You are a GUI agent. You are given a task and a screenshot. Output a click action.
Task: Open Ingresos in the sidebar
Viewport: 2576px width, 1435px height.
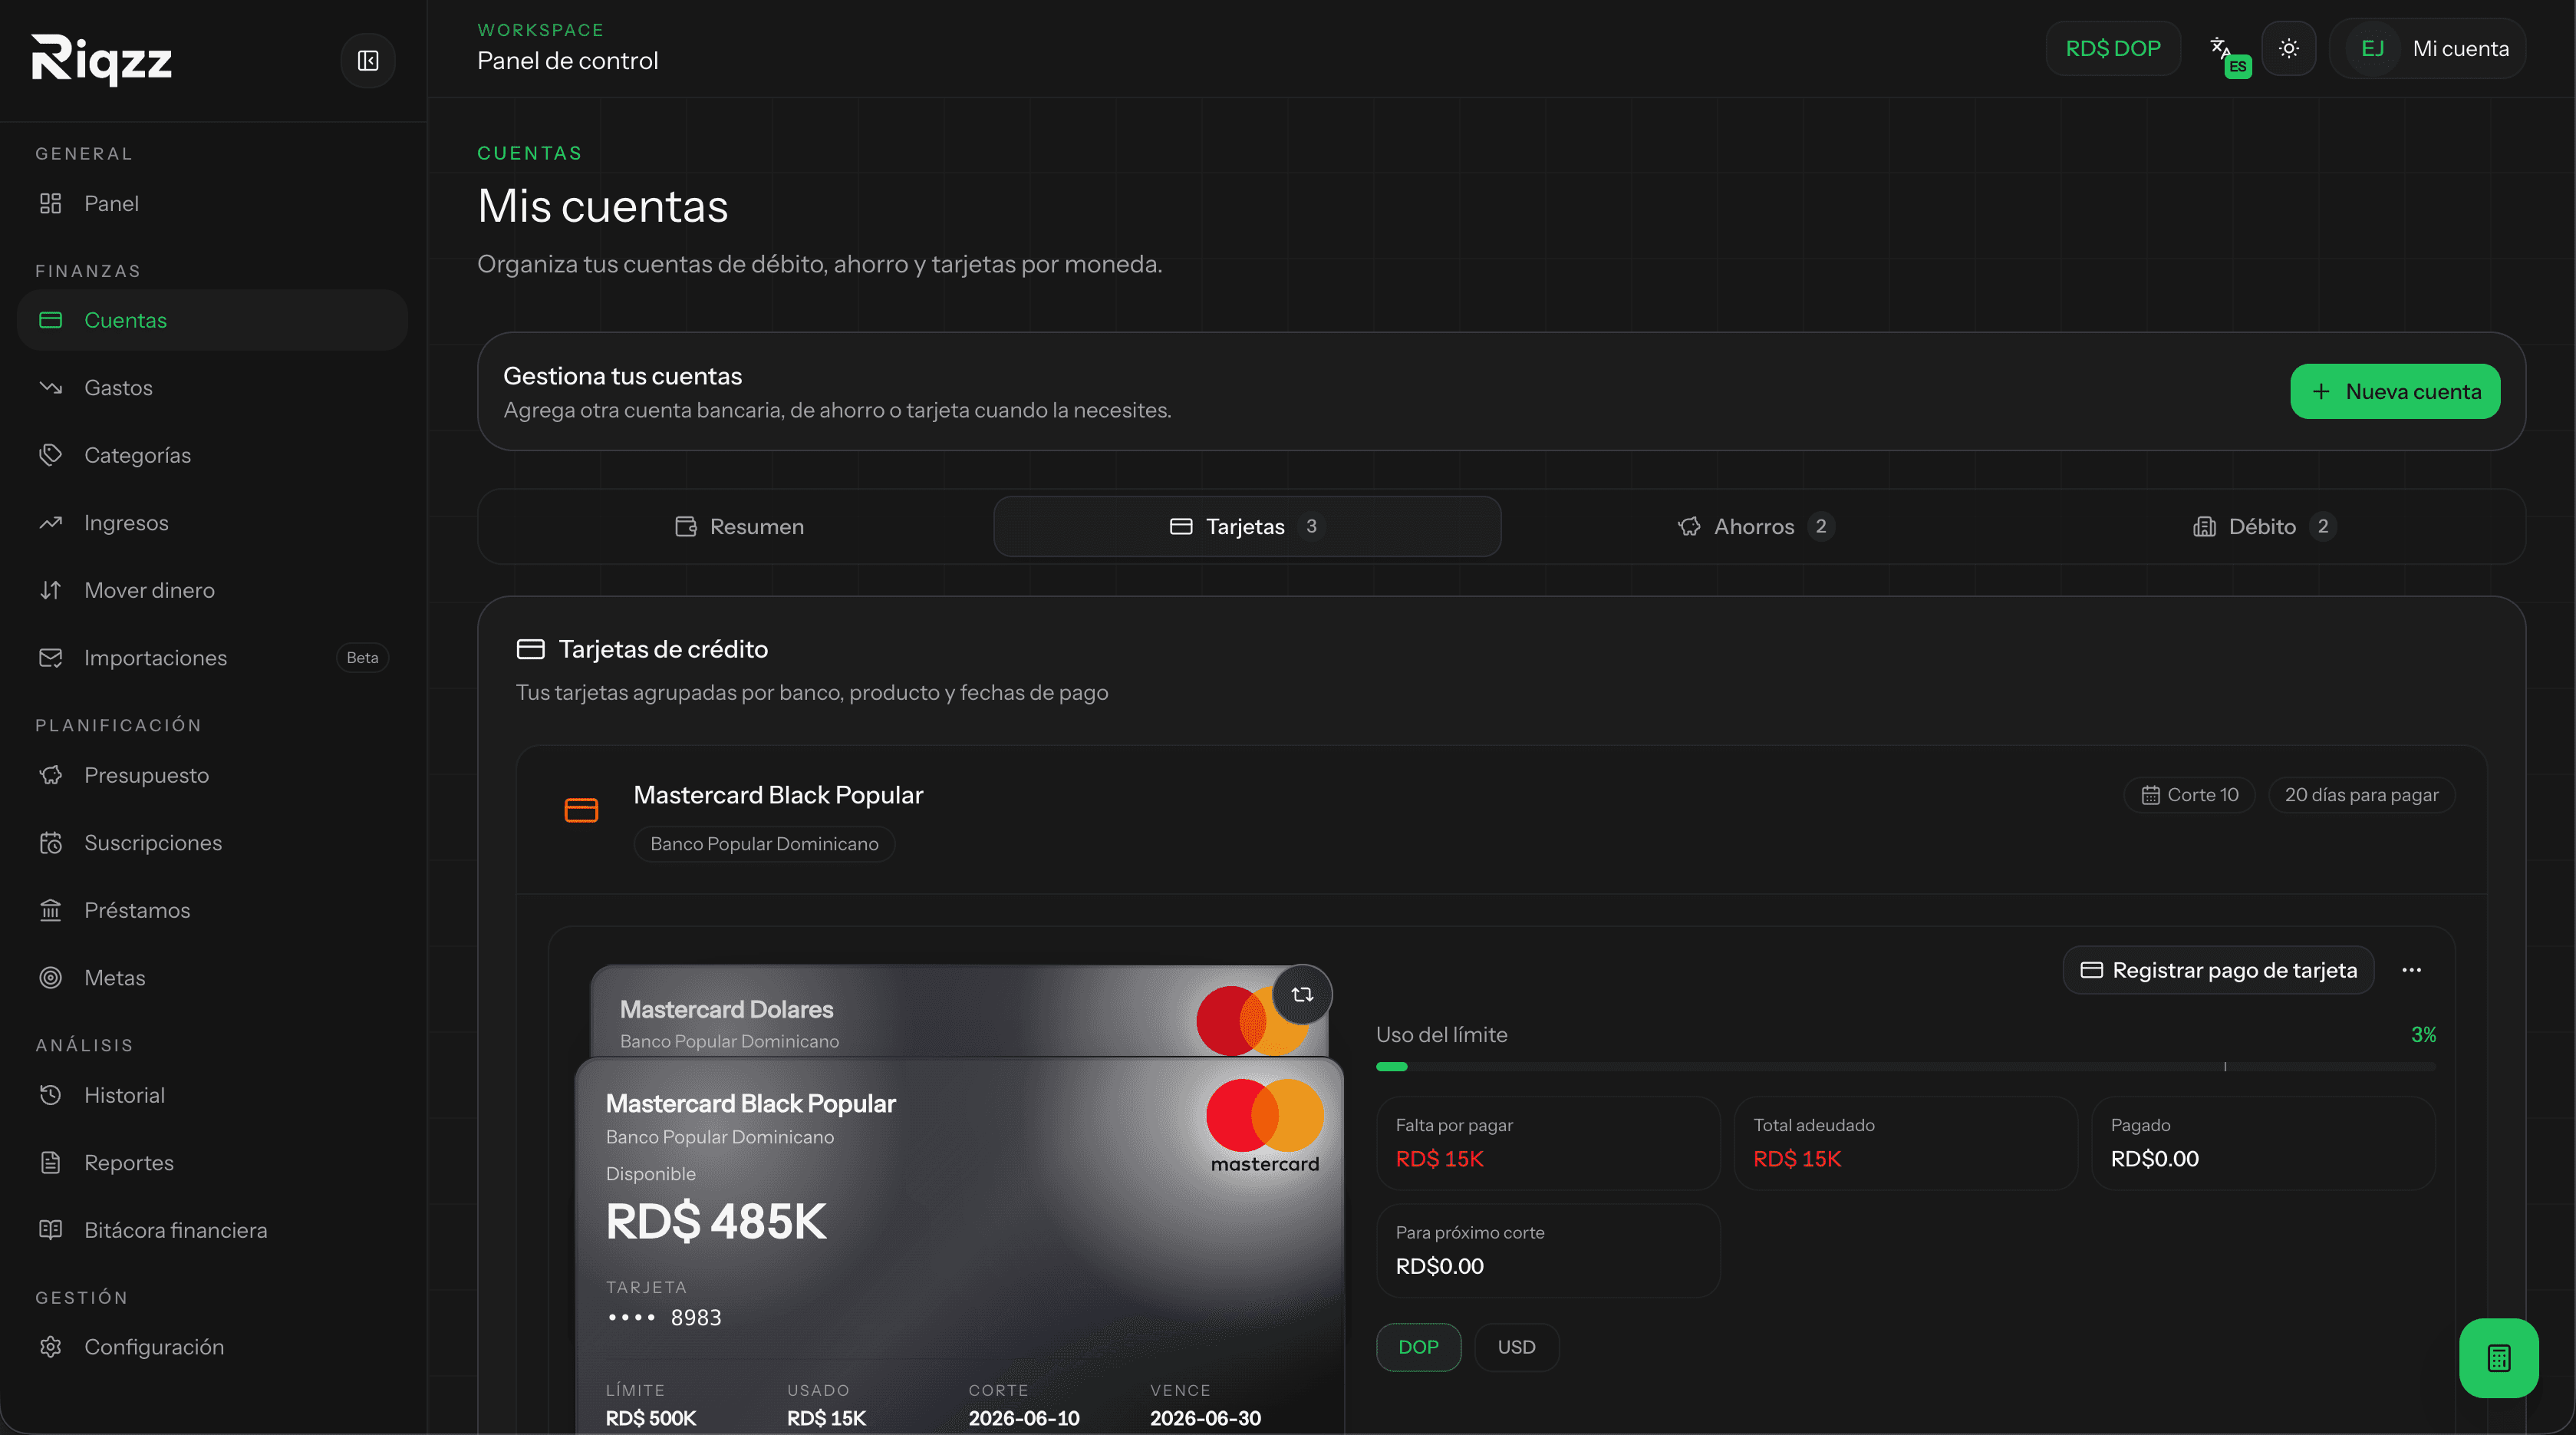(x=212, y=522)
